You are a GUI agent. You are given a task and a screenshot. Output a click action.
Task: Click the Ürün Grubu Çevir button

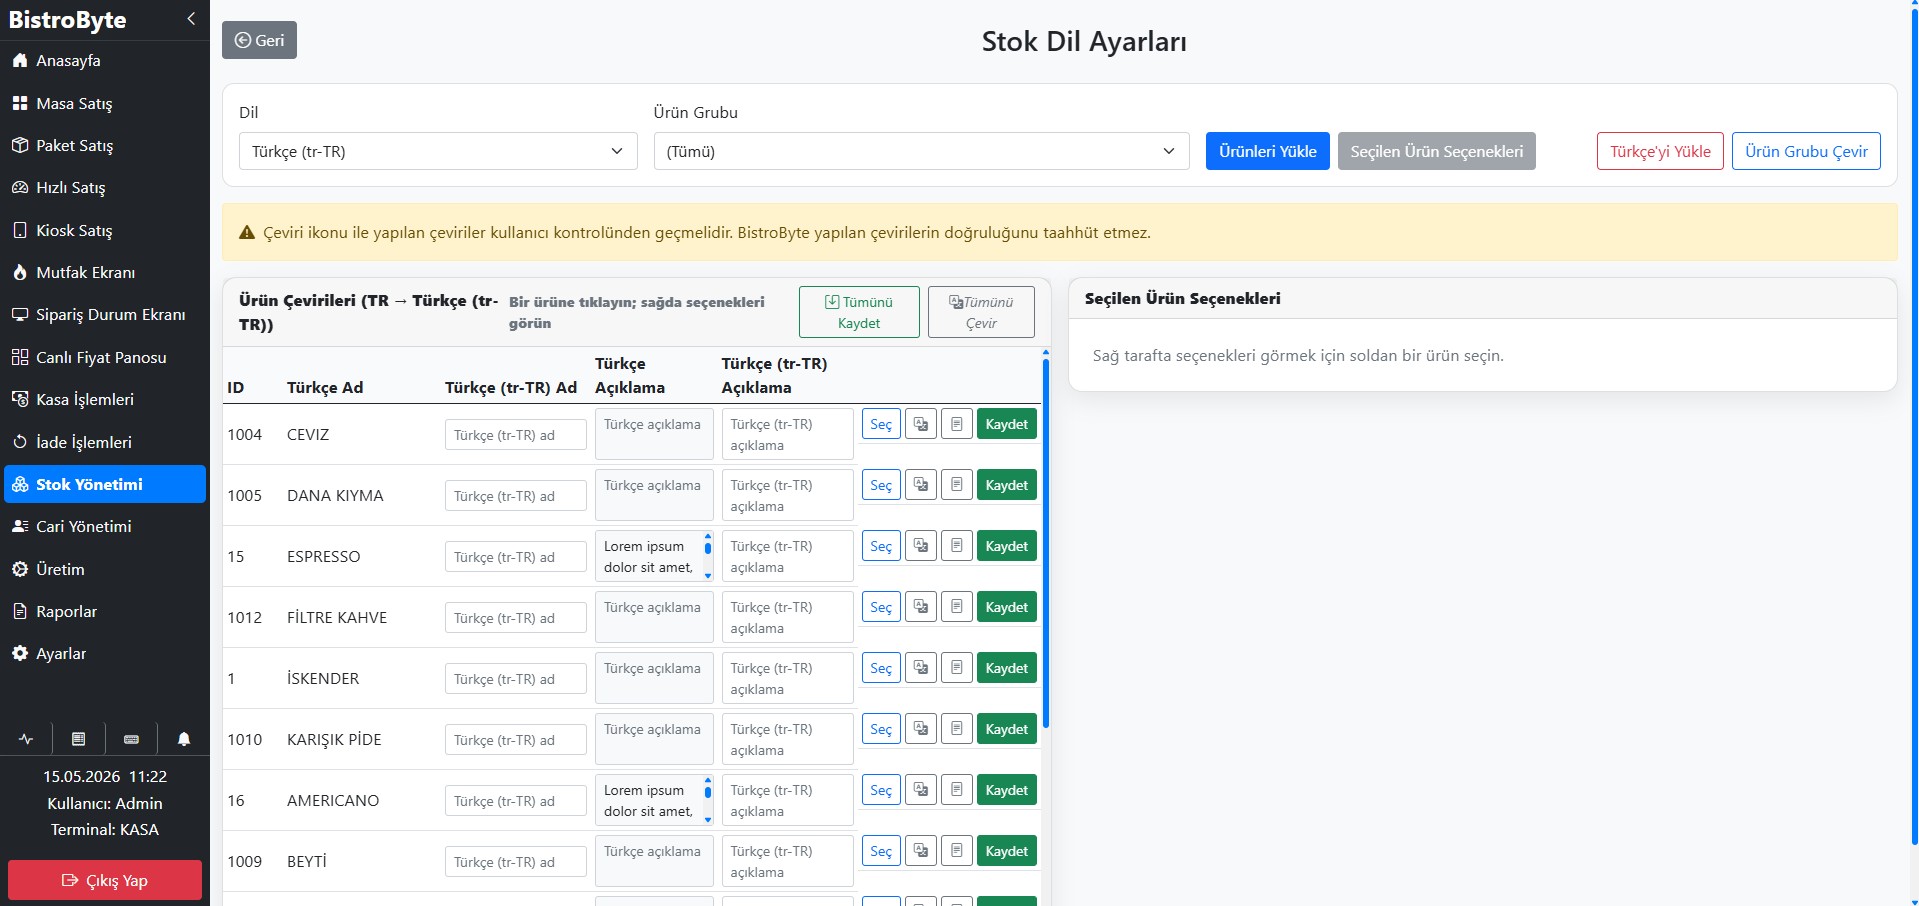[1806, 151]
